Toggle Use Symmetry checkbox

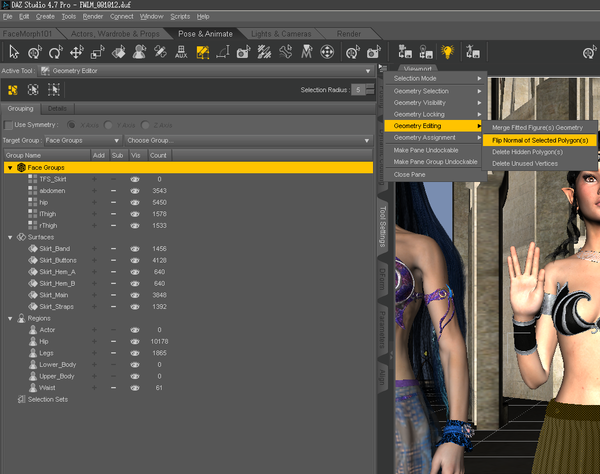[8, 125]
